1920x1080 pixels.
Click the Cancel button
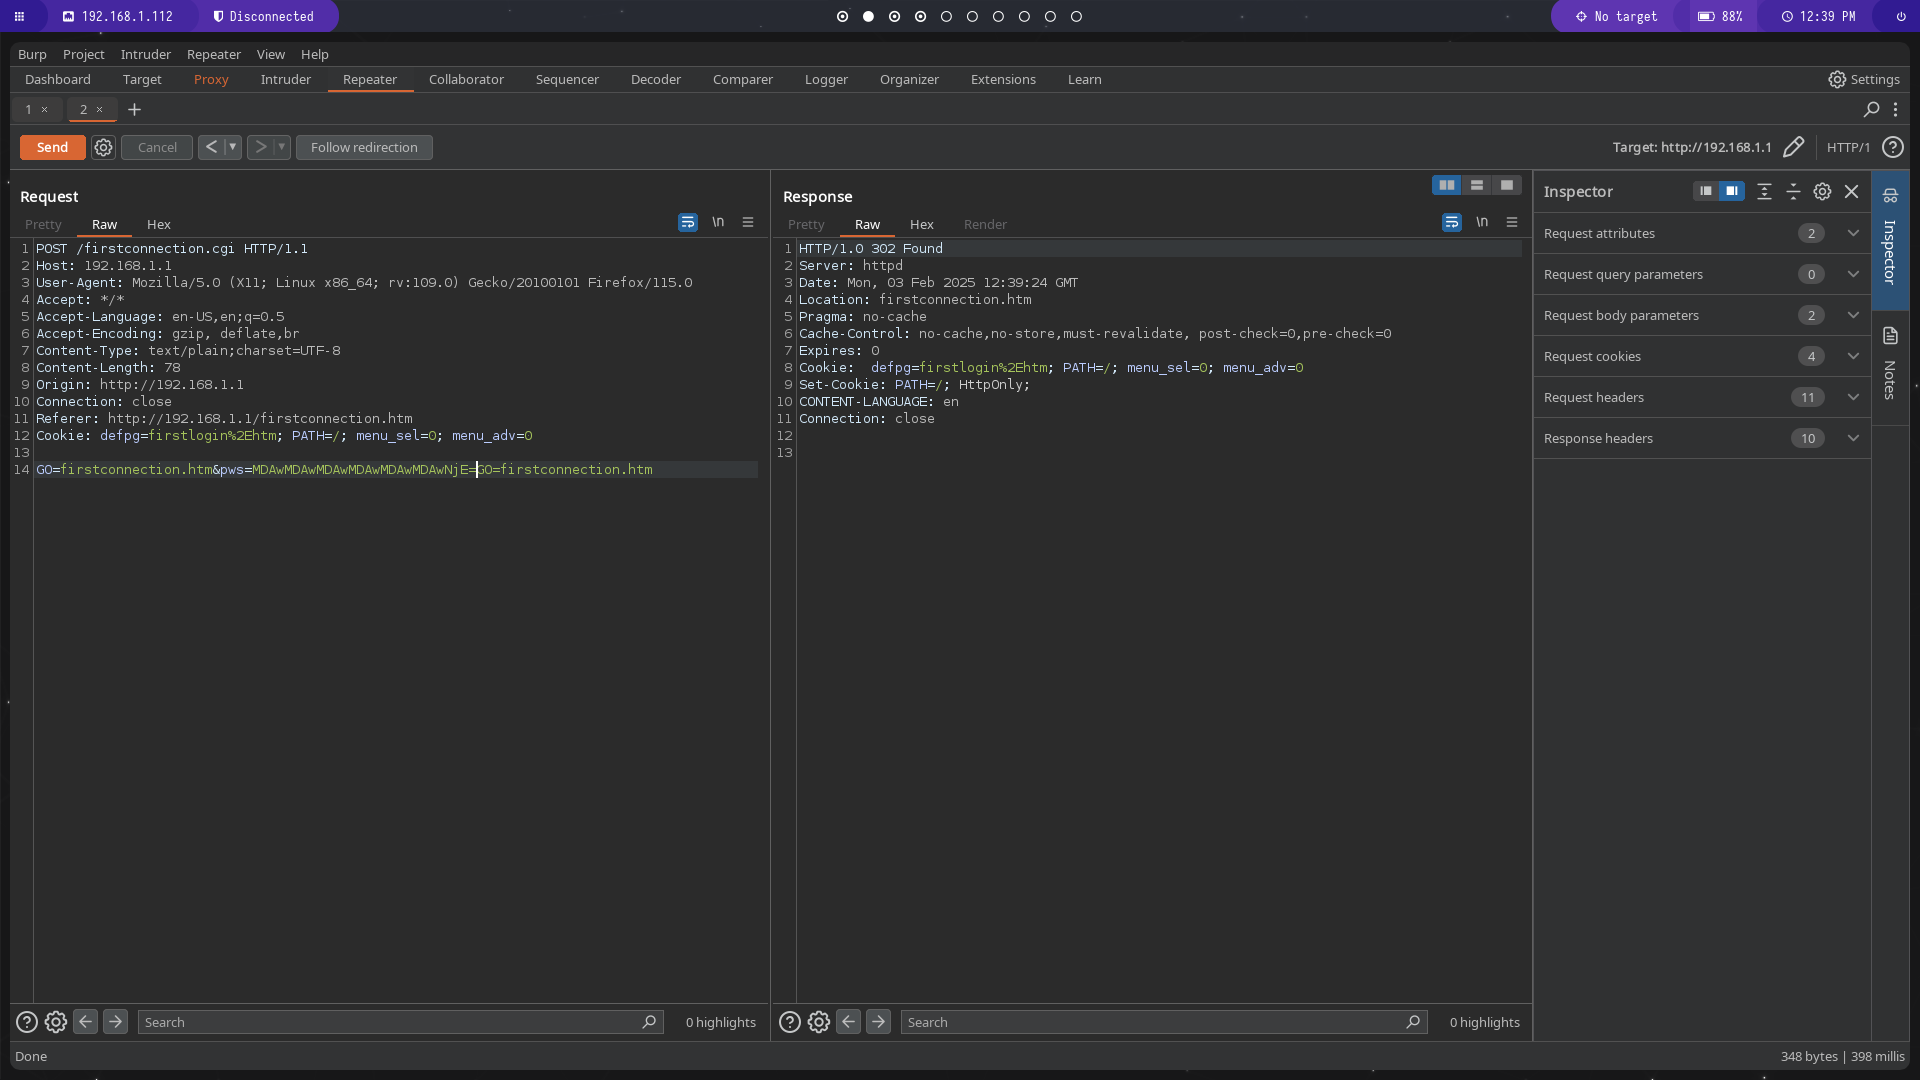[x=157, y=147]
